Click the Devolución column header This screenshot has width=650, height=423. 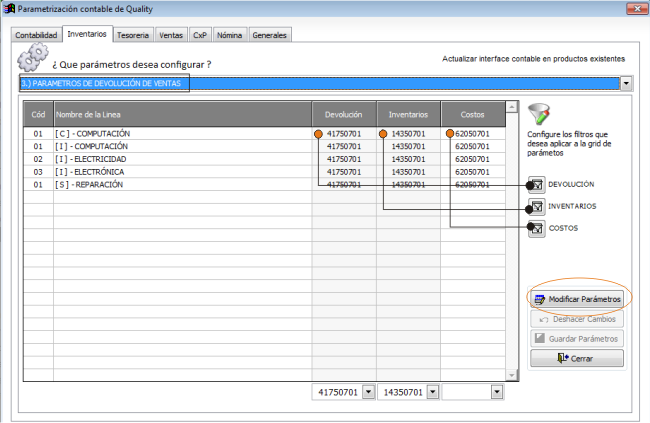[x=344, y=114]
